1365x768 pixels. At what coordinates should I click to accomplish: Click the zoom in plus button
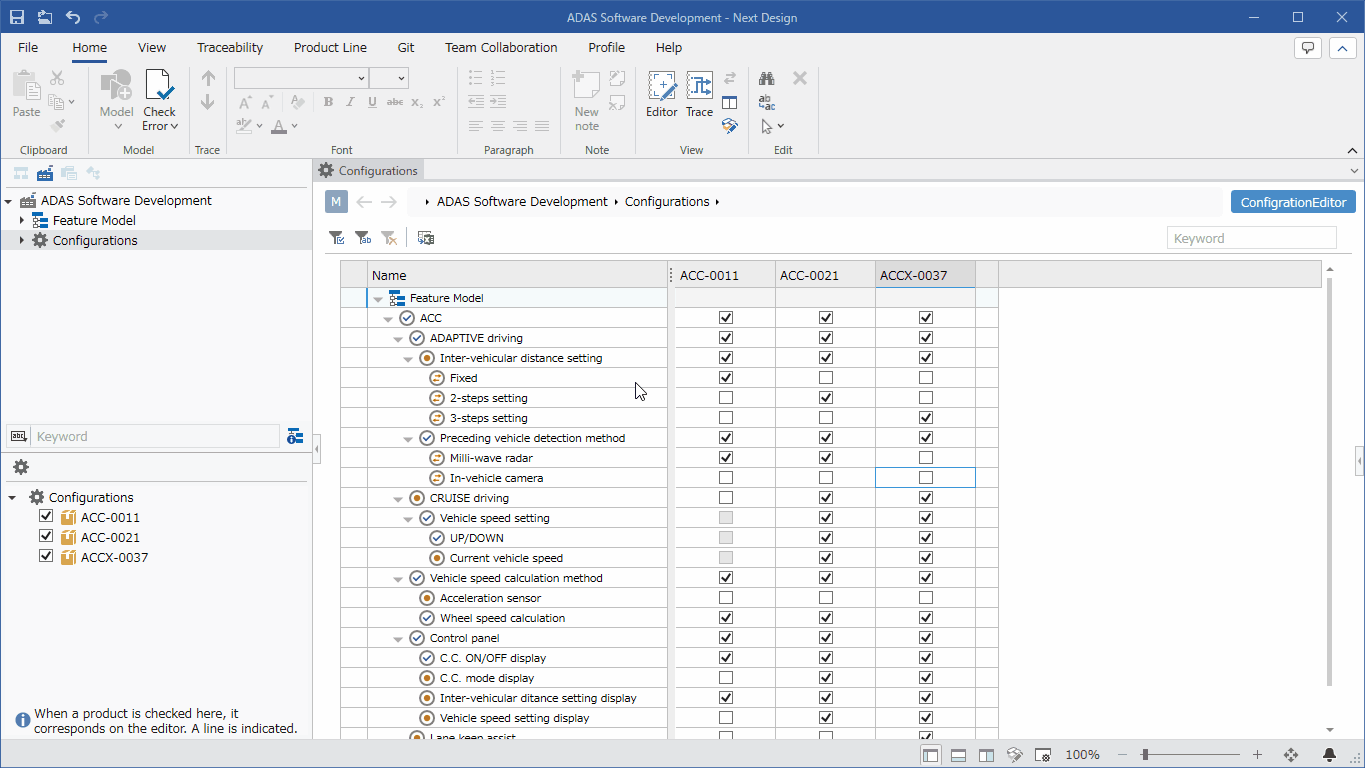(x=1257, y=755)
